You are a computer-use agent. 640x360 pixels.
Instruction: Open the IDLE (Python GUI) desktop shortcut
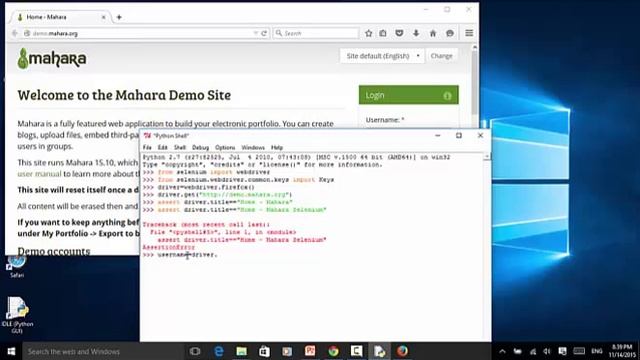point(17,315)
